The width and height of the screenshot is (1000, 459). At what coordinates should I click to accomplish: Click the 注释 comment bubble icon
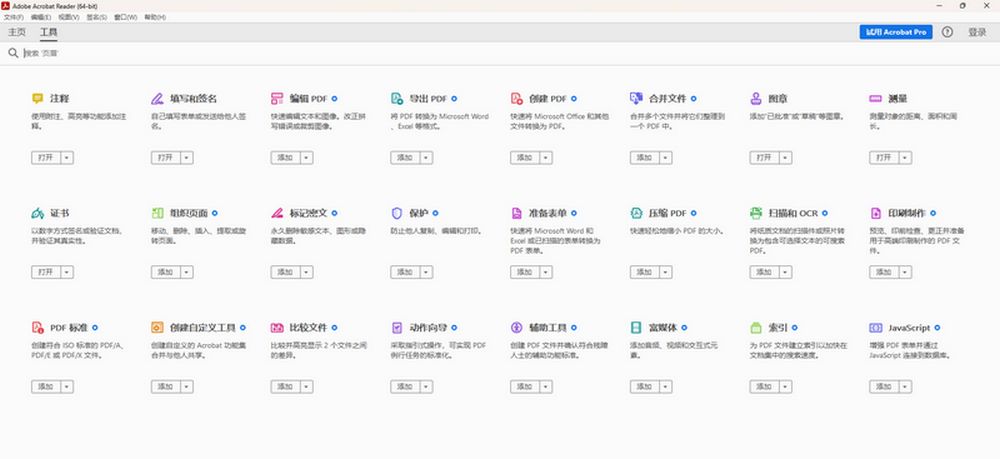point(38,99)
